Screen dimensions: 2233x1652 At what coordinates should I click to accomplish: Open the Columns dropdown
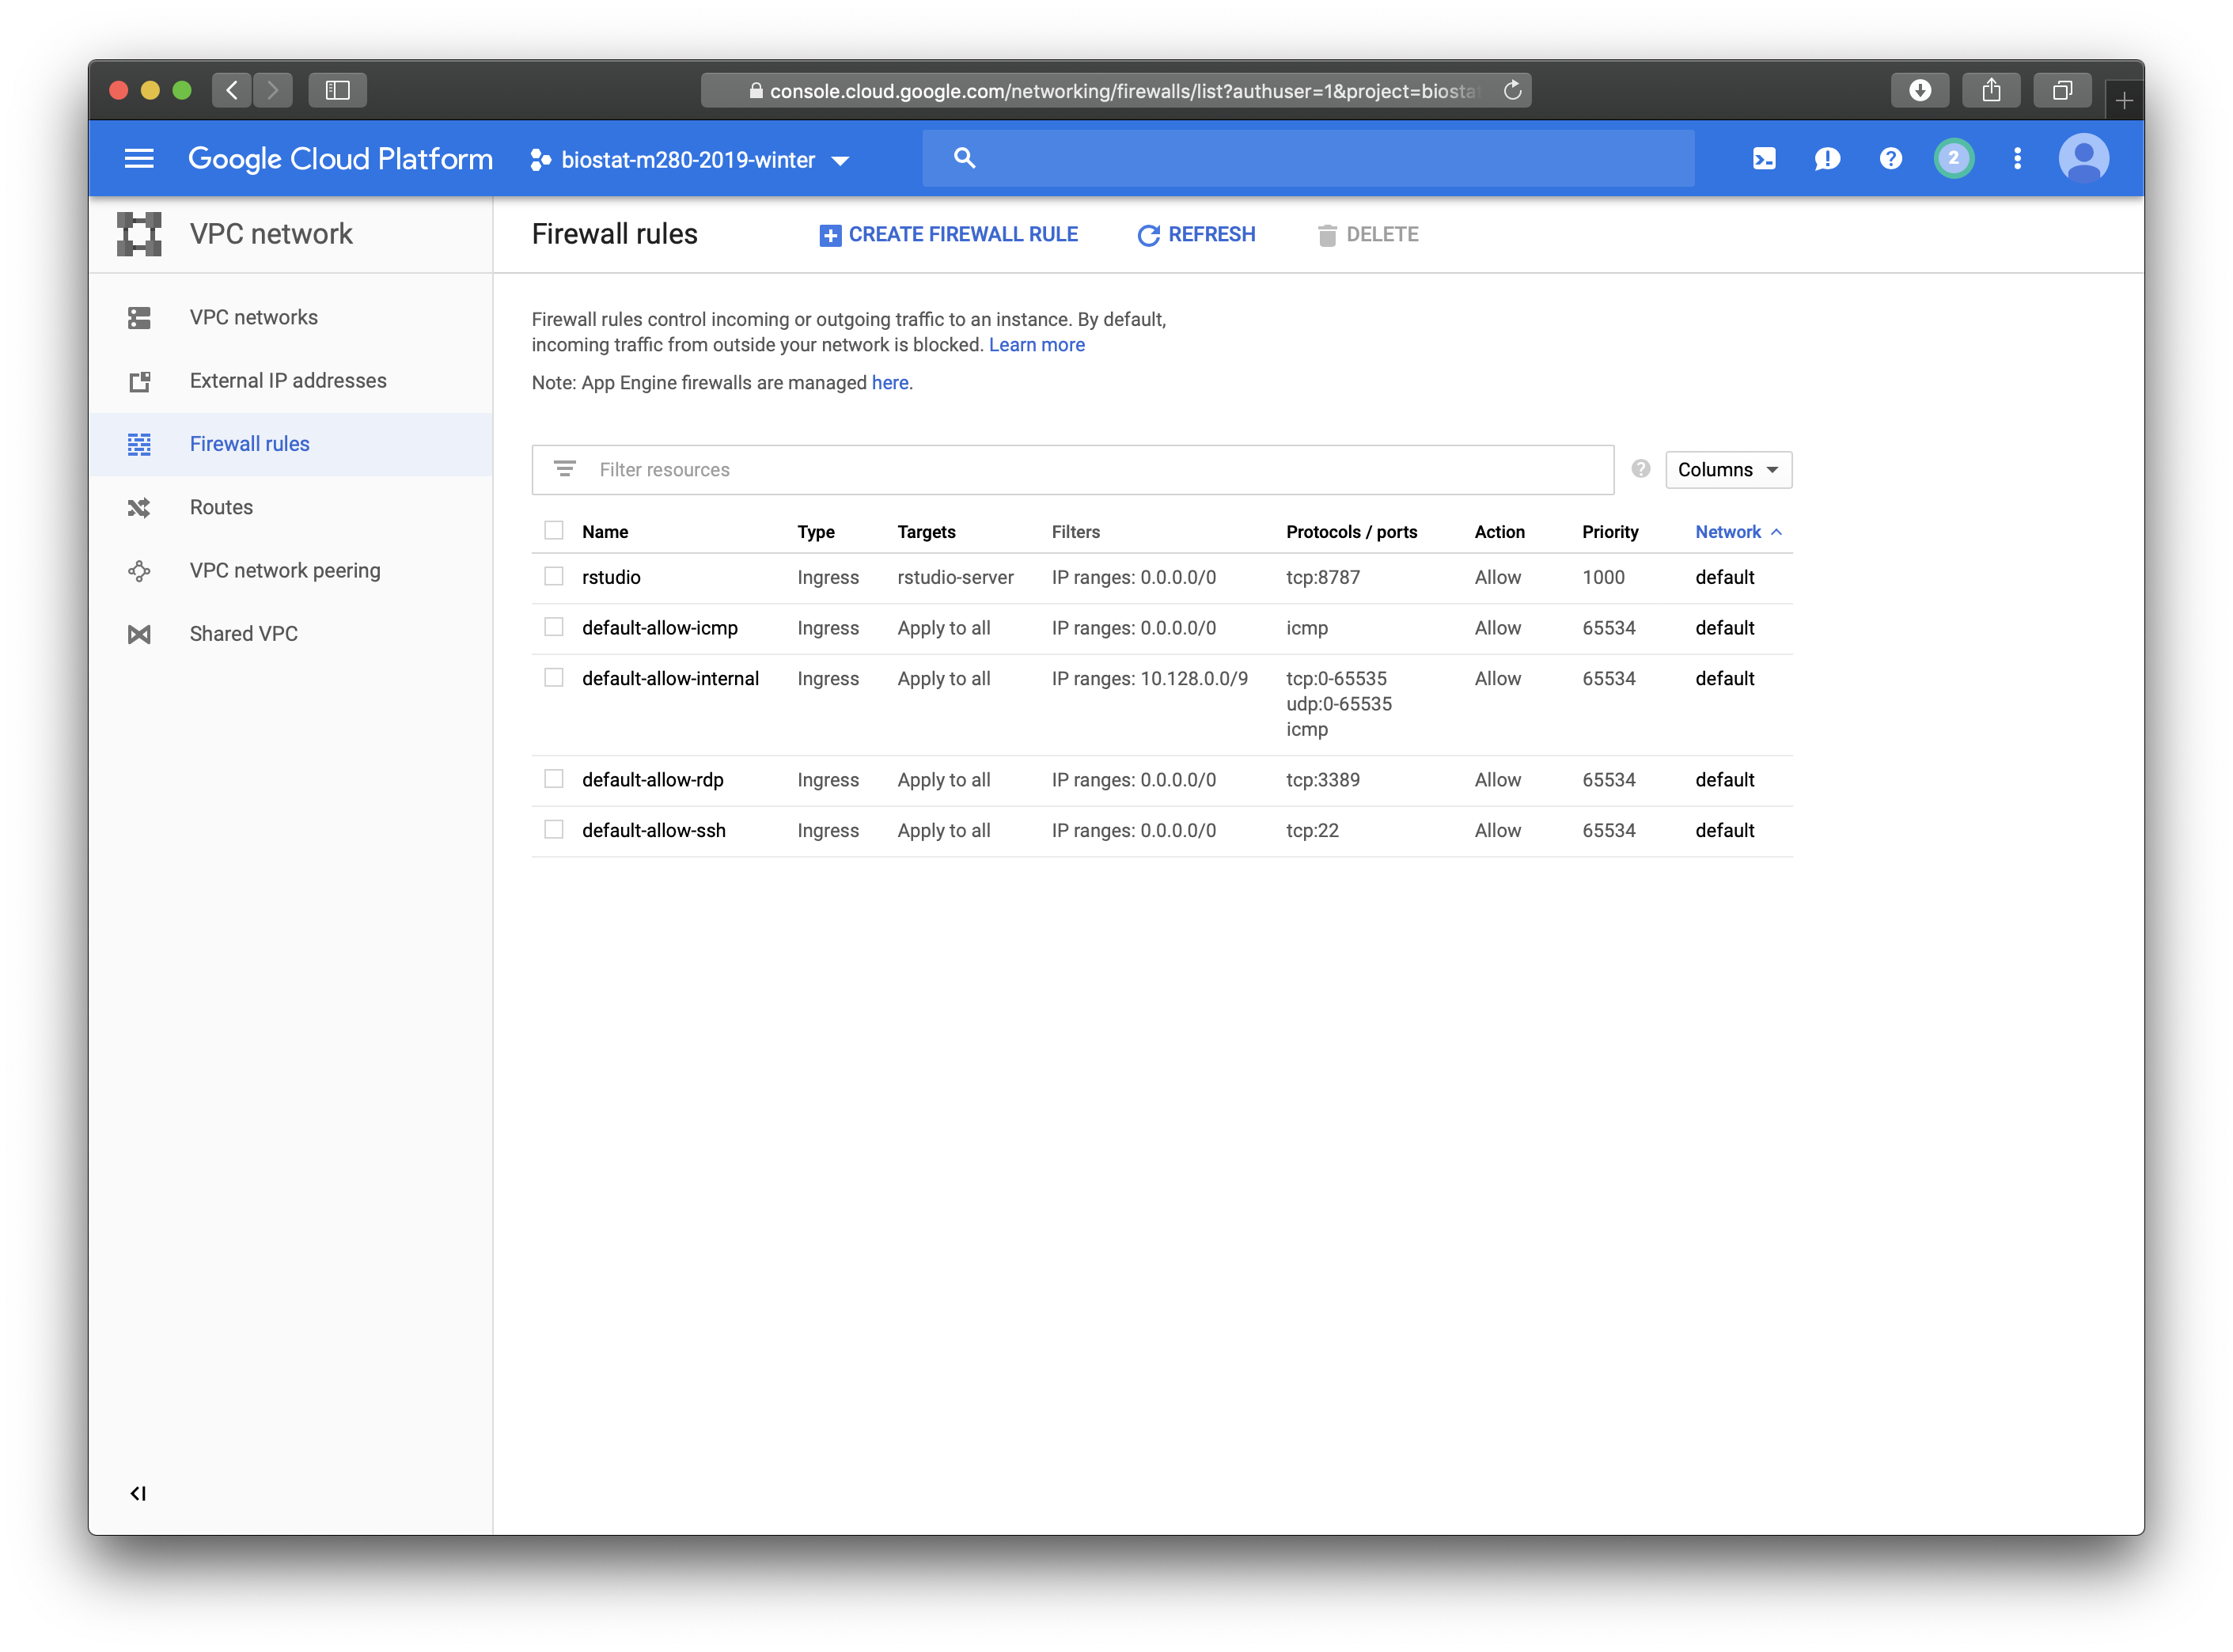(x=1727, y=470)
